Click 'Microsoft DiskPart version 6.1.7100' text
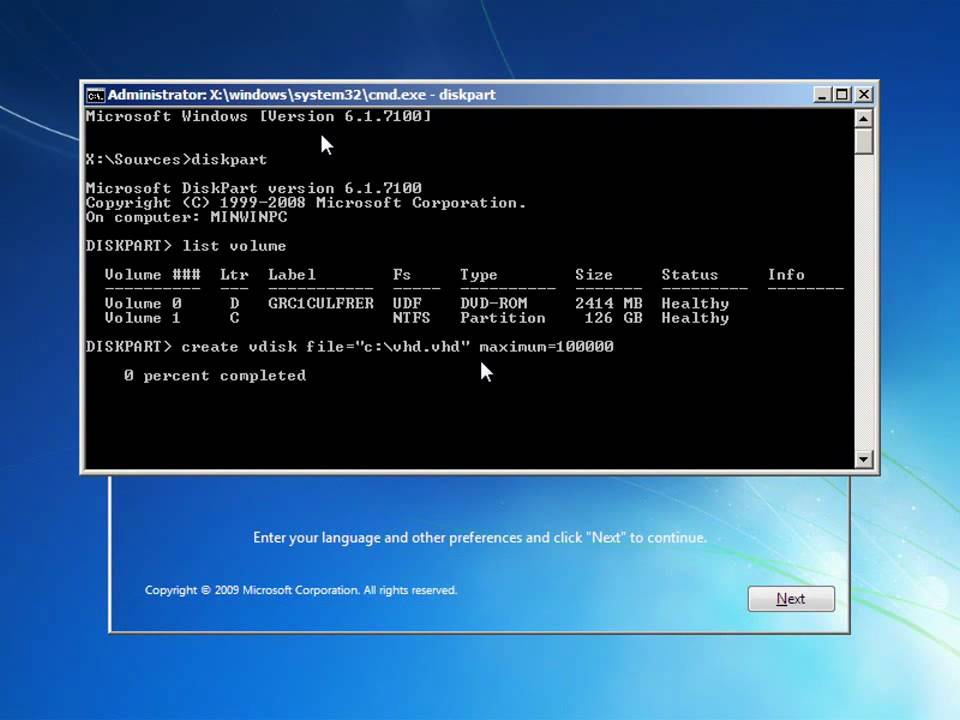960x720 pixels. (253, 188)
